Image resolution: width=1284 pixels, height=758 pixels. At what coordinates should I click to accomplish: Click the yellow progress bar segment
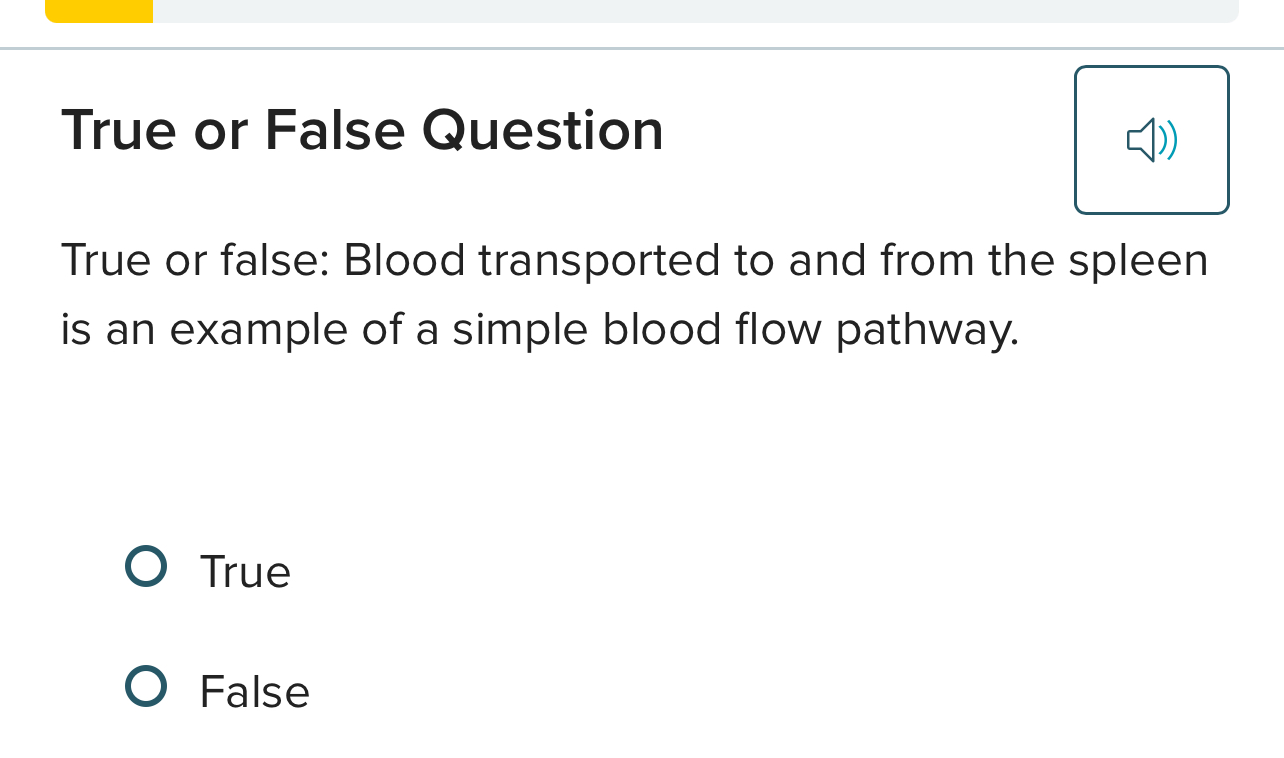[98, 11]
